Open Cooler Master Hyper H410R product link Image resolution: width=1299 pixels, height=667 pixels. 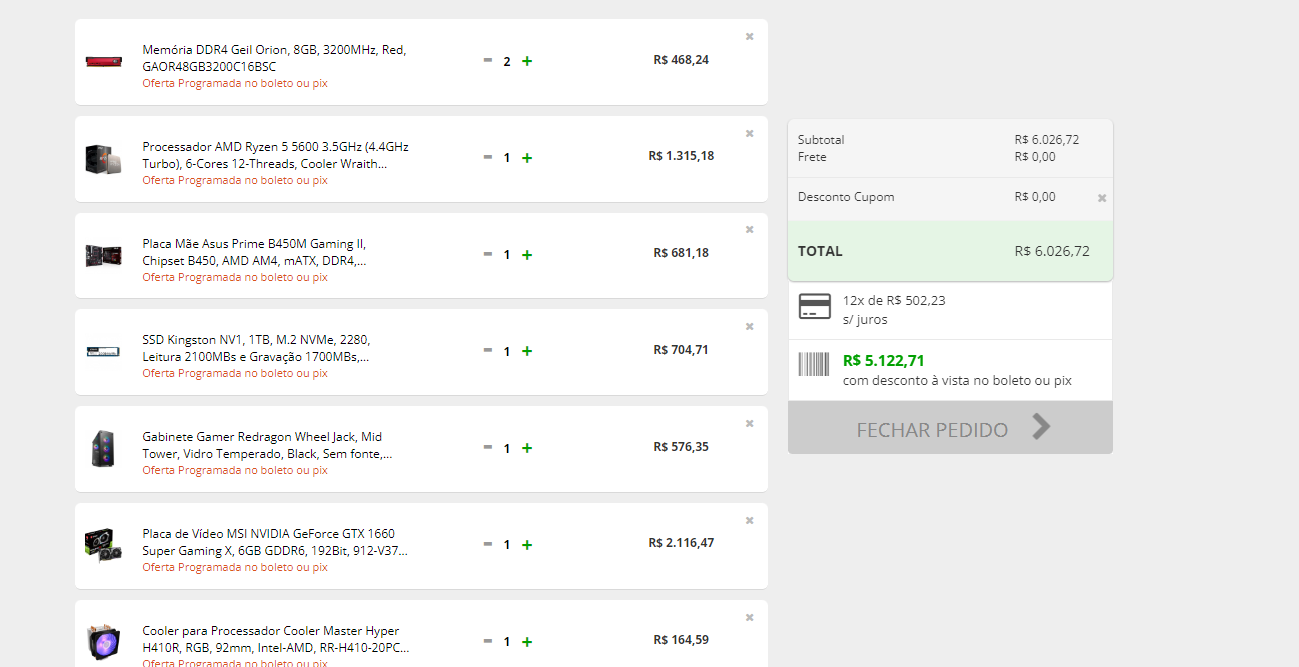click(276, 639)
